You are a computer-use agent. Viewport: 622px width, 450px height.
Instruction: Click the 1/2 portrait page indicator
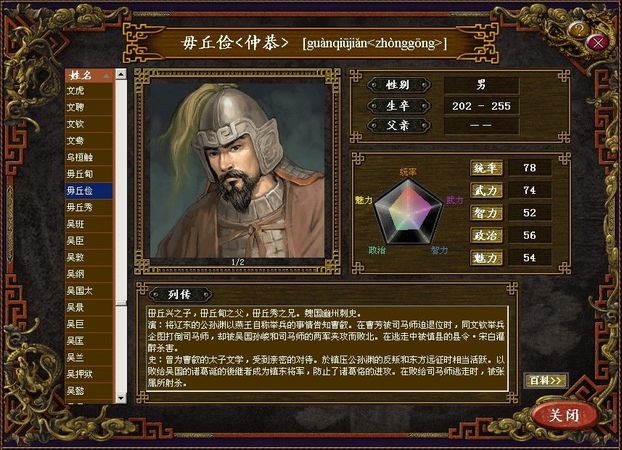[238, 262]
